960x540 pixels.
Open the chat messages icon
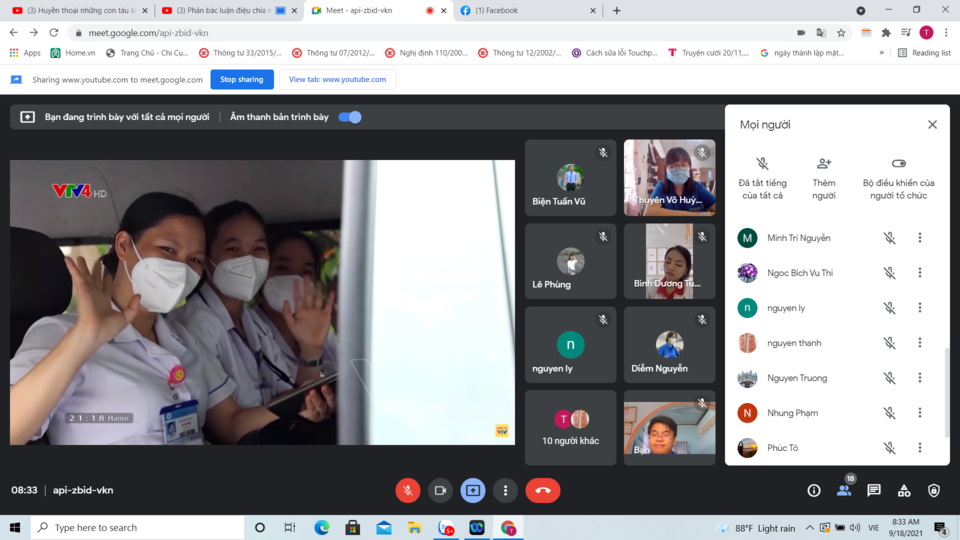point(874,490)
